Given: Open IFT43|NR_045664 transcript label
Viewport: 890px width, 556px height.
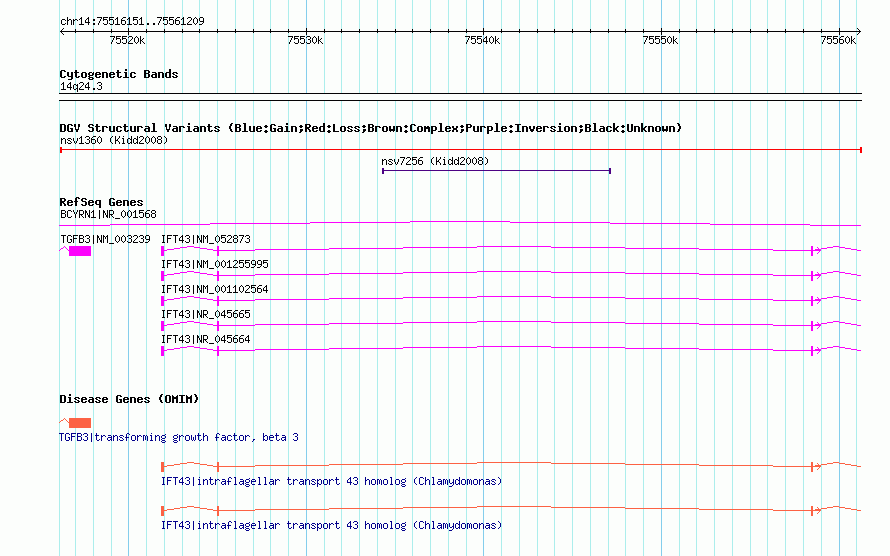Looking at the screenshot, I should [x=205, y=339].
